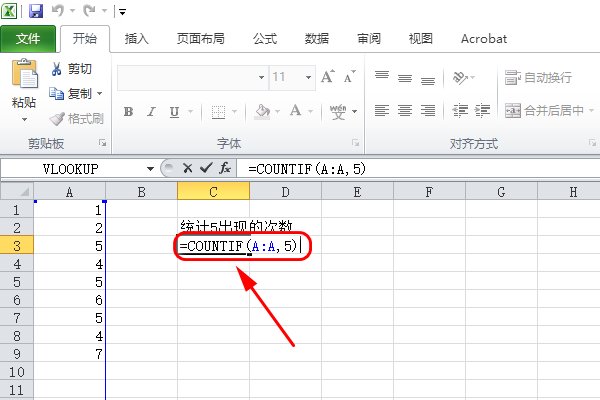Viewport: 600px width, 400px height.
Task: Open the 文件 (File) tab
Action: (28, 39)
